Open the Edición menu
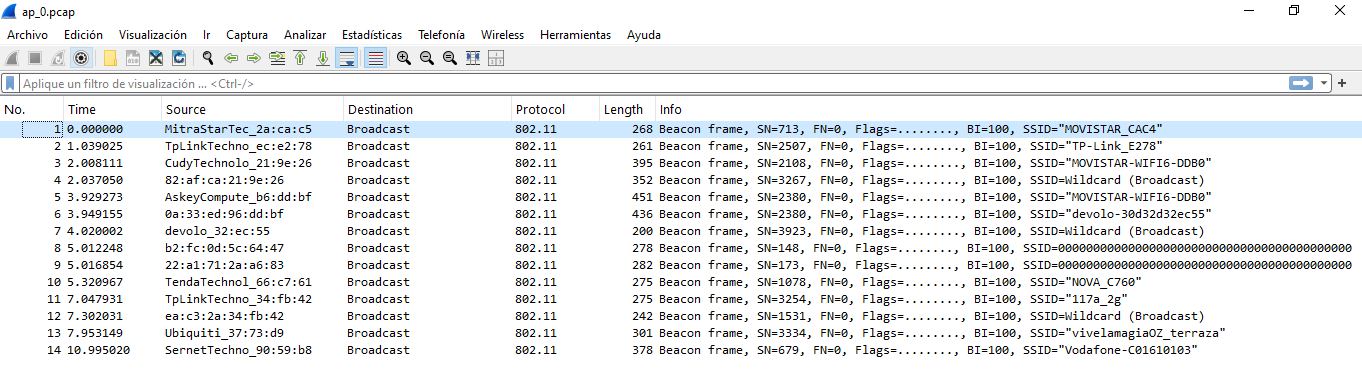This screenshot has height=390, width=1362. pyautogui.click(x=83, y=35)
